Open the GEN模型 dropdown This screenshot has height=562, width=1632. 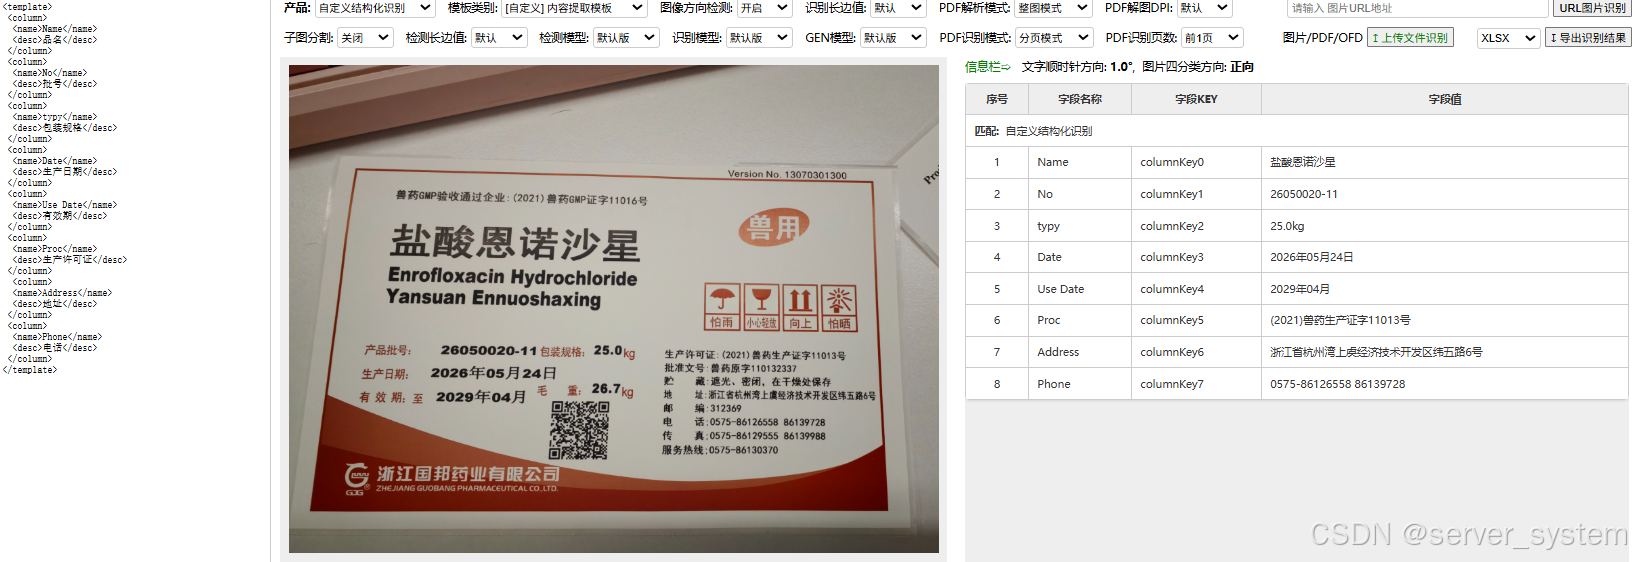coord(893,38)
